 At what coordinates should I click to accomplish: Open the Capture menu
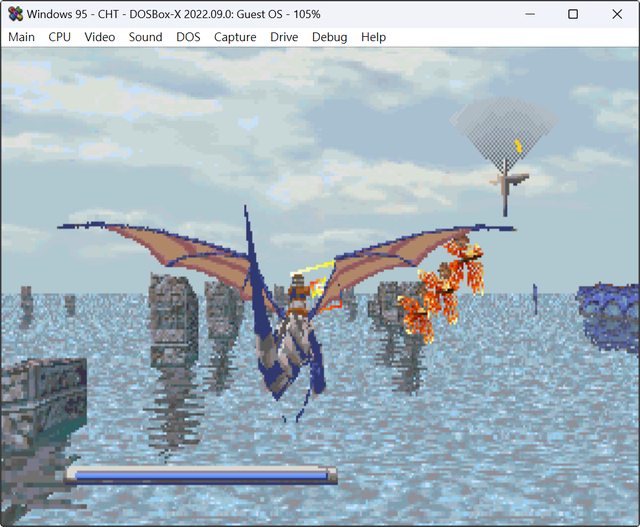click(x=235, y=37)
